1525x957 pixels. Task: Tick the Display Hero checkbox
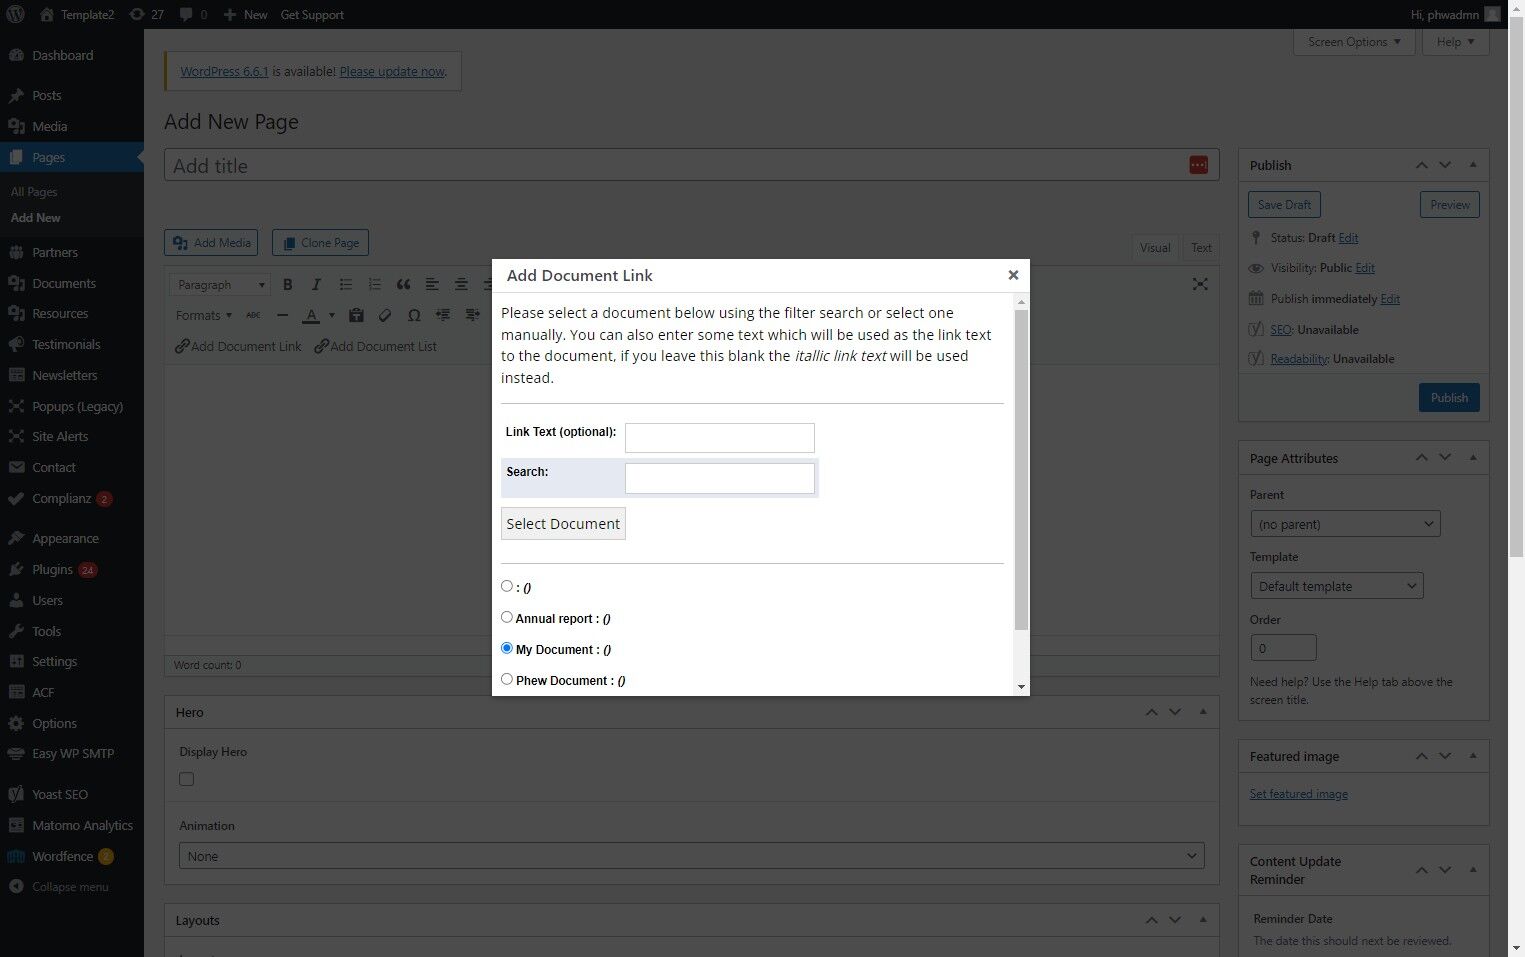coord(186,779)
